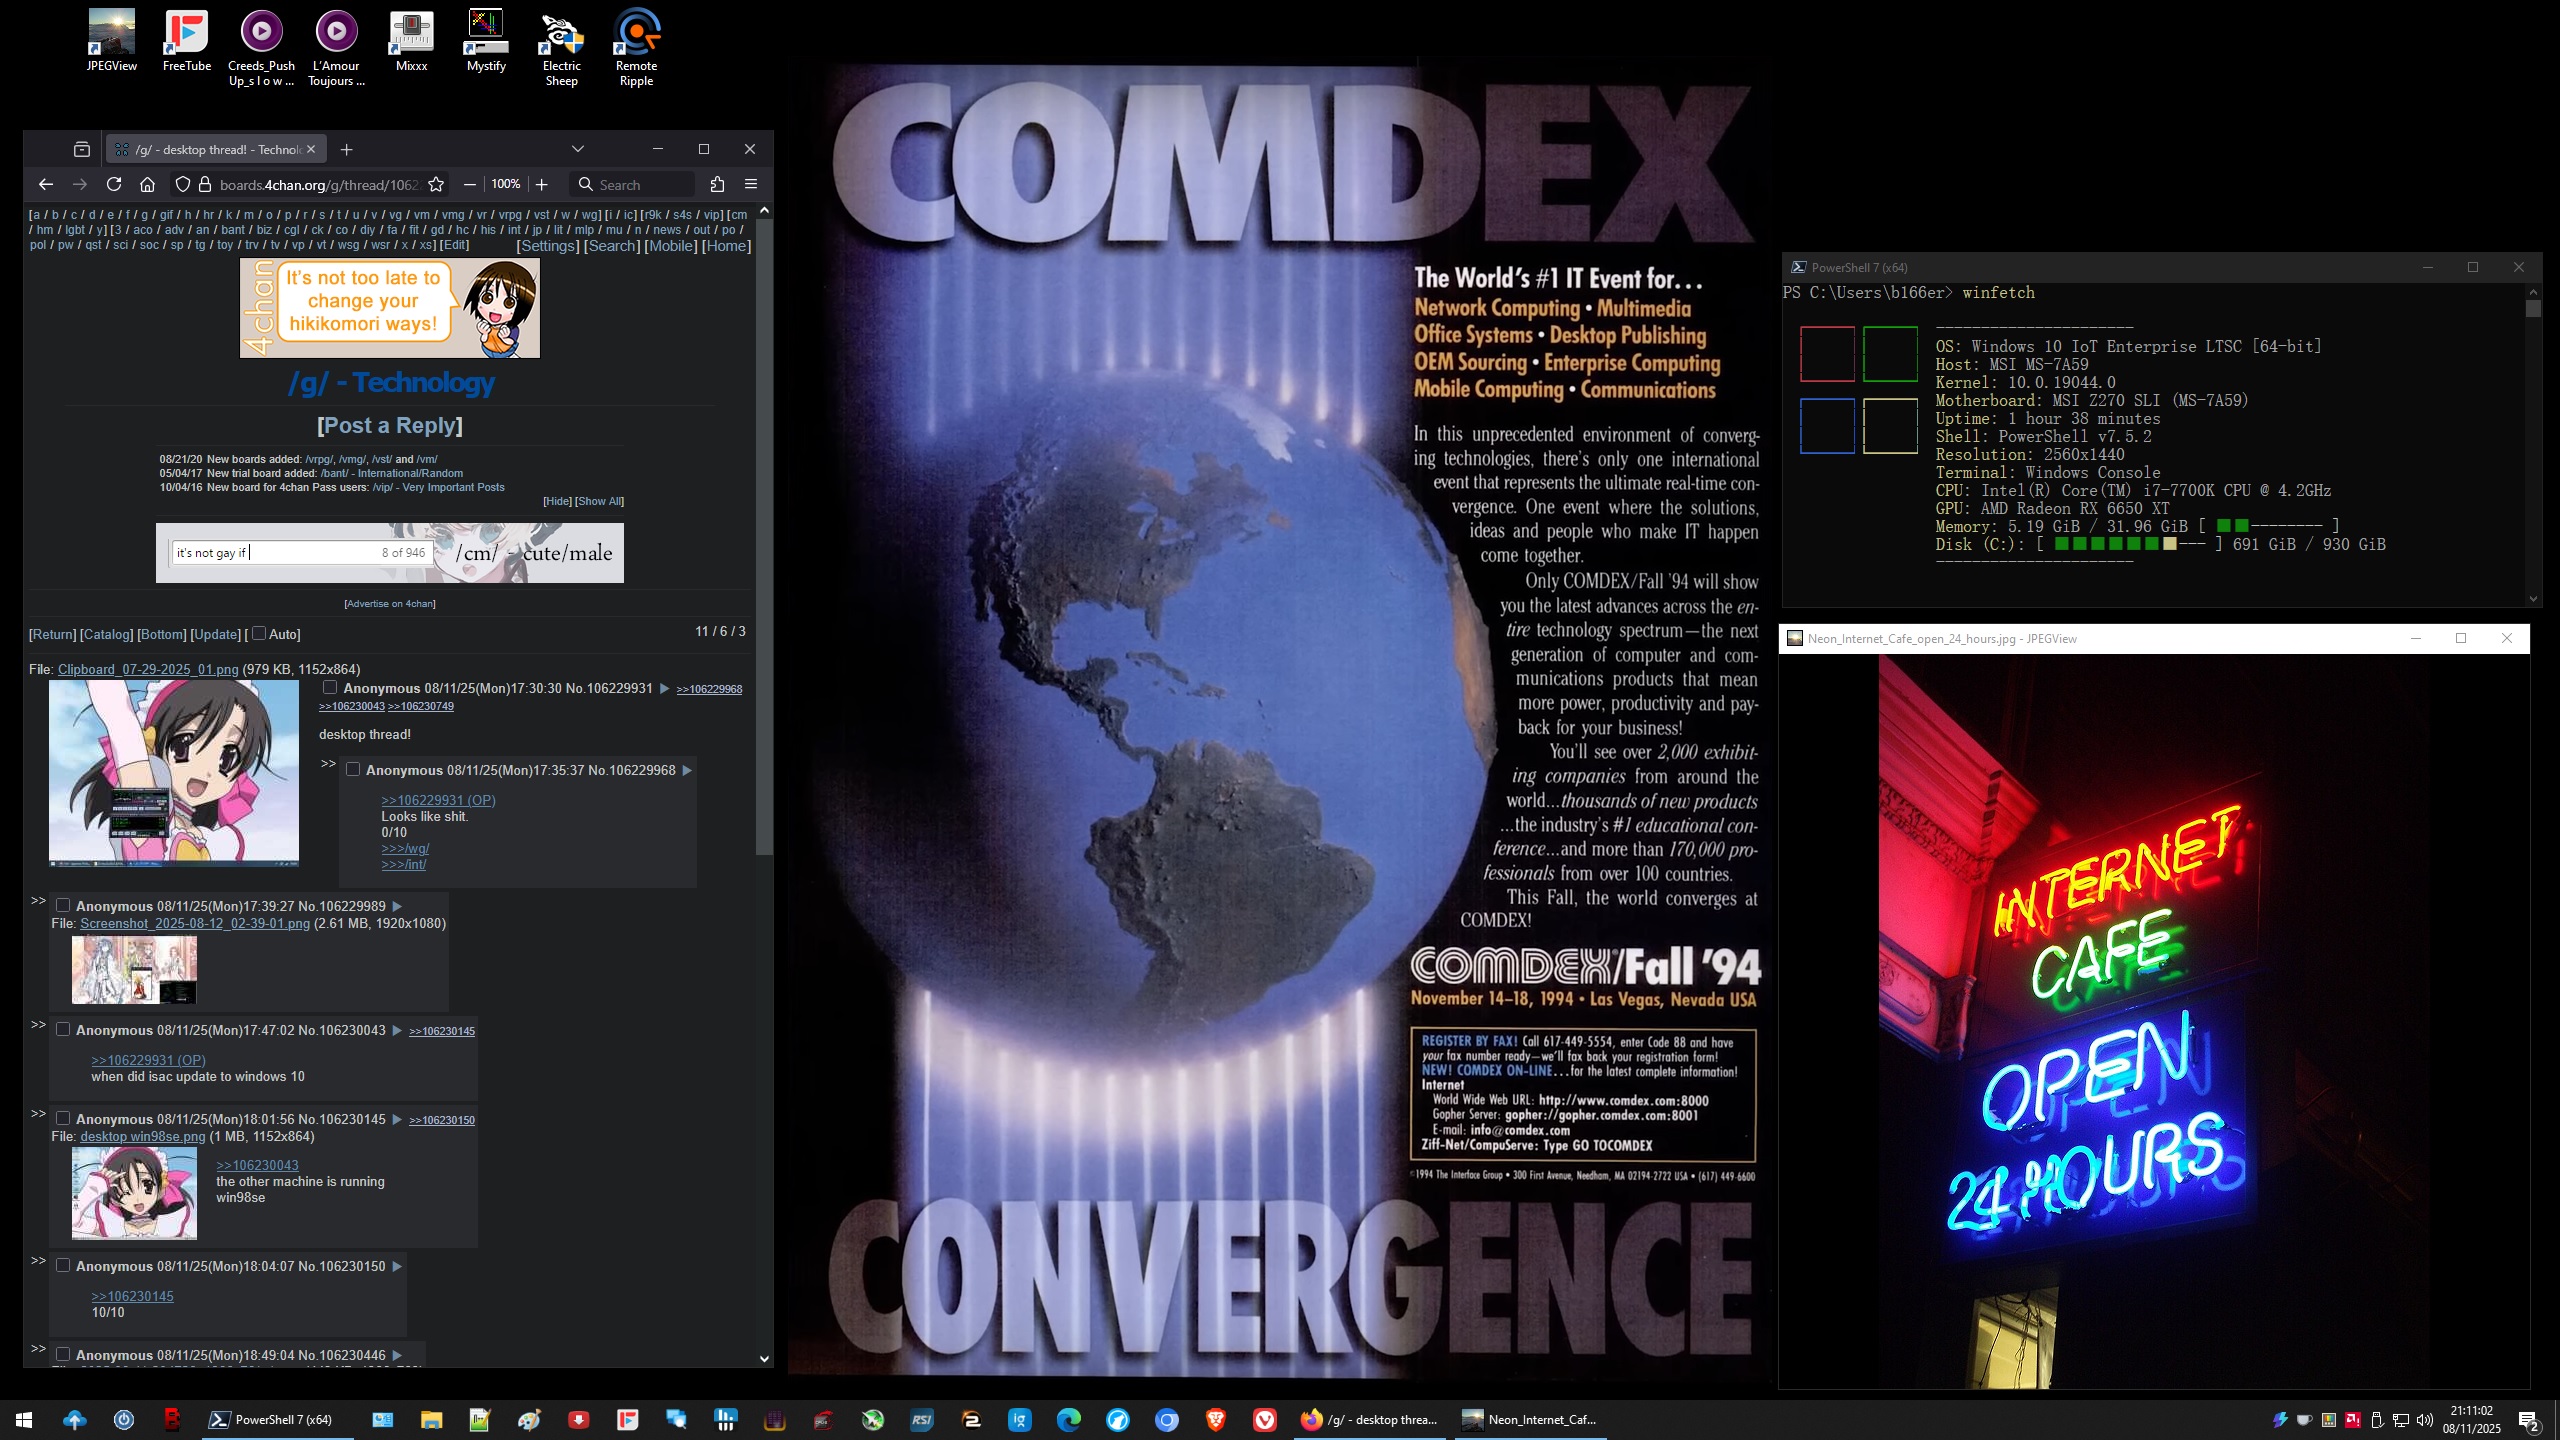Click the Windows Start button

click(24, 1419)
